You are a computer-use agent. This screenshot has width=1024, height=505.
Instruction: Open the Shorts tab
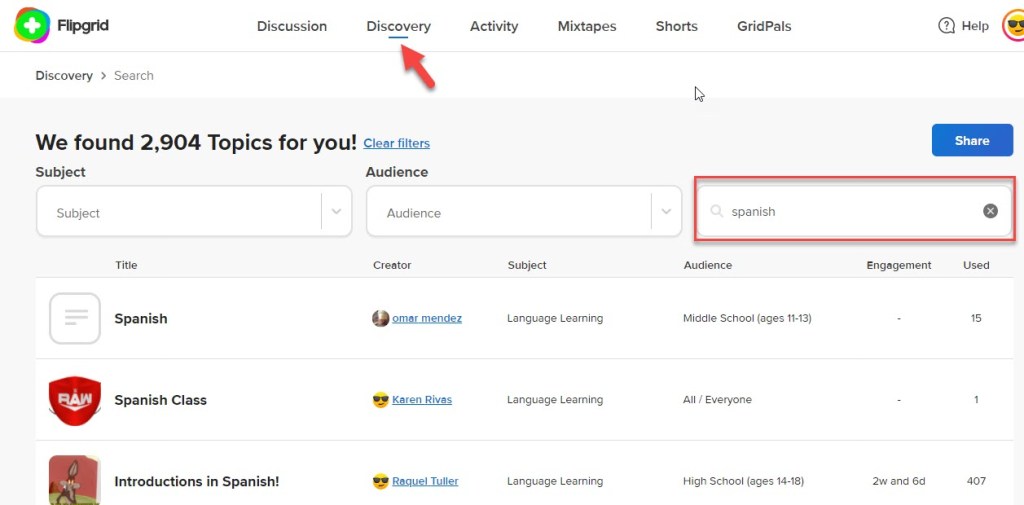[677, 26]
